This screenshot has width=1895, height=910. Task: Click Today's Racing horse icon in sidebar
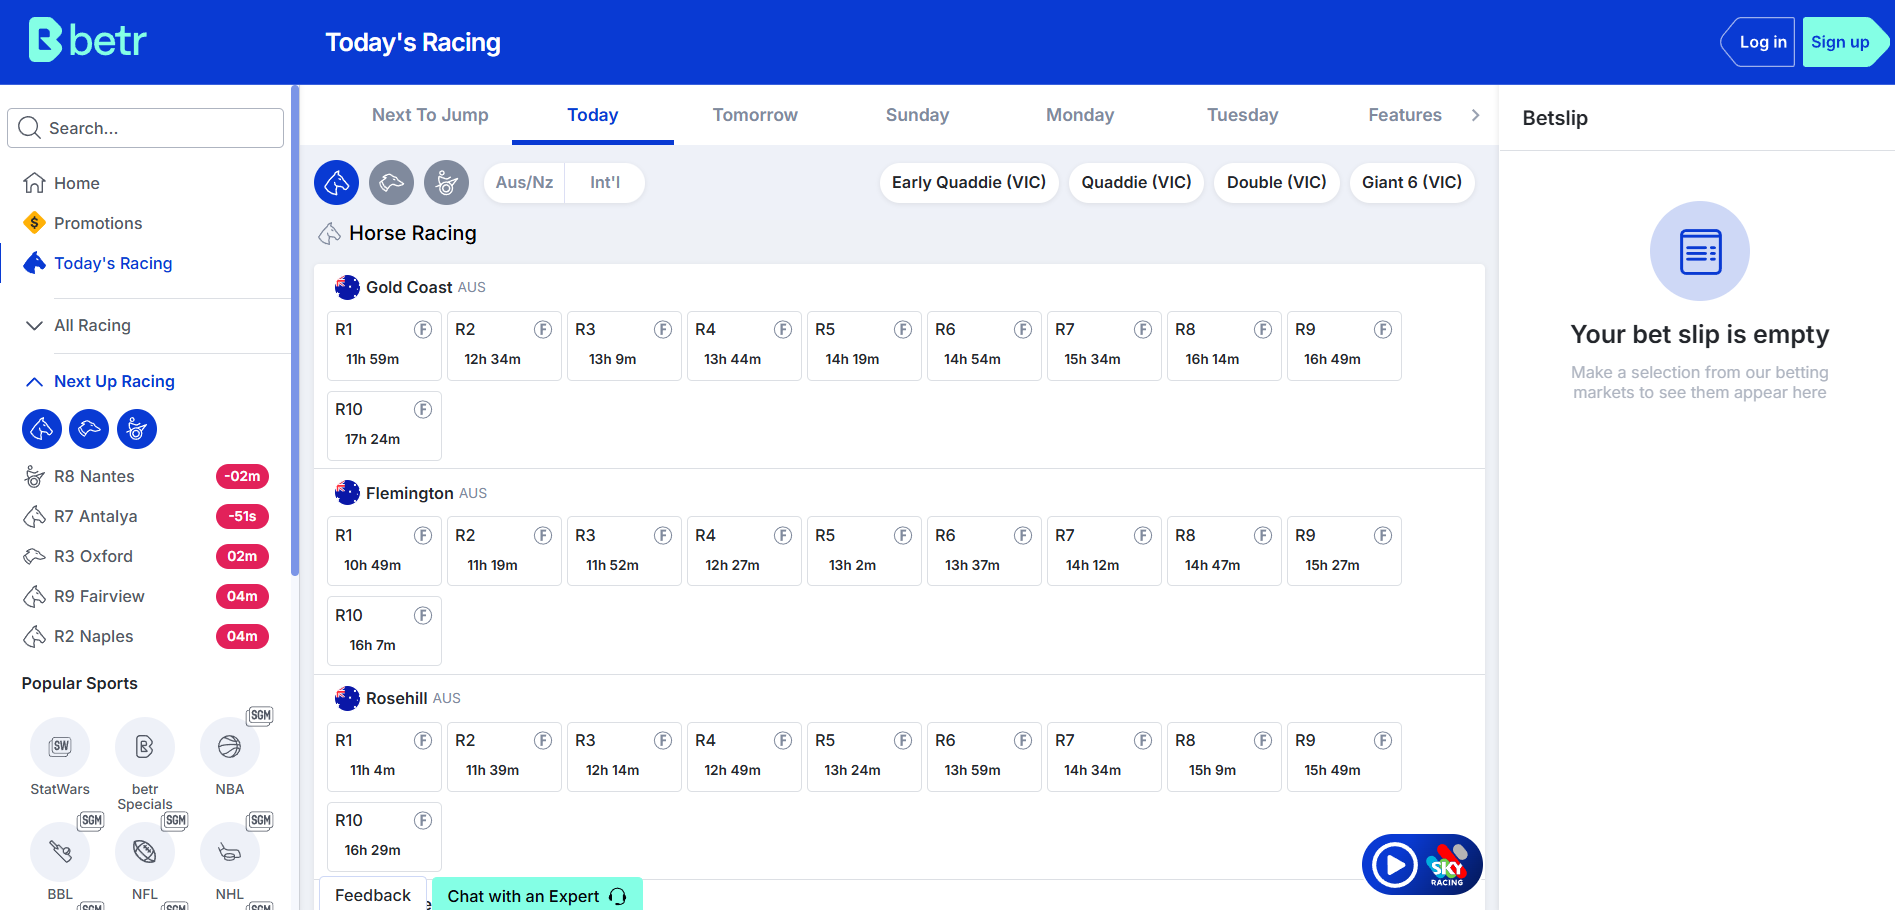pos(35,263)
